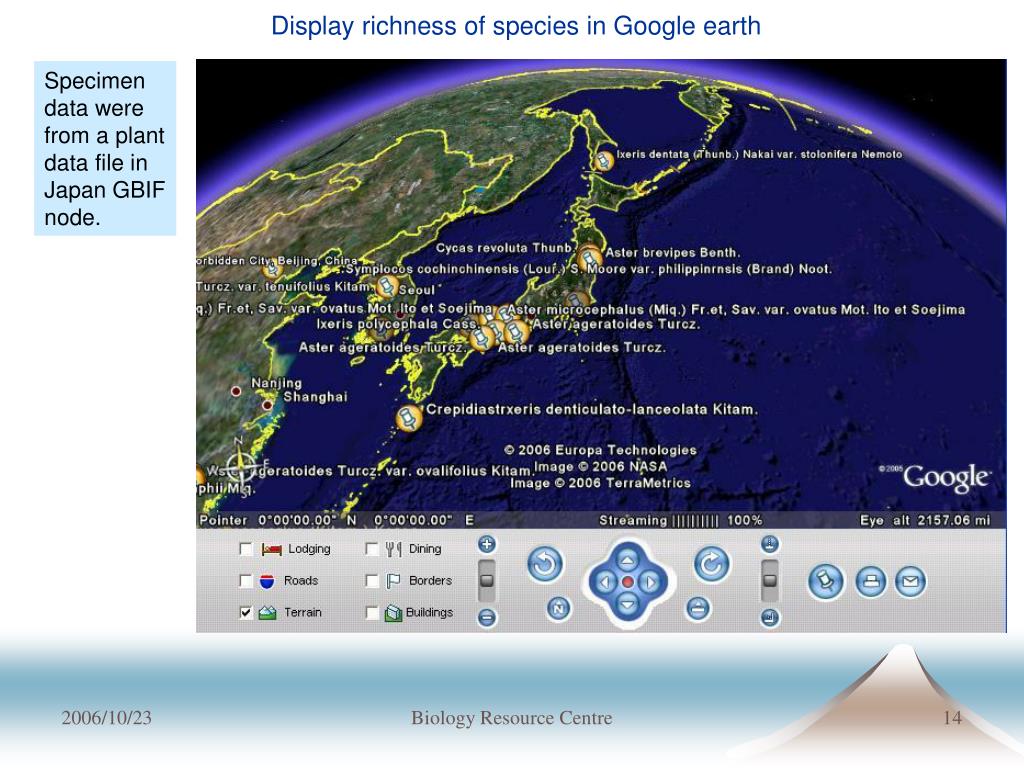The width and height of the screenshot is (1024, 768).
Task: Click the 'Ixeris polycephala Cass.' label
Action: [x=398, y=324]
